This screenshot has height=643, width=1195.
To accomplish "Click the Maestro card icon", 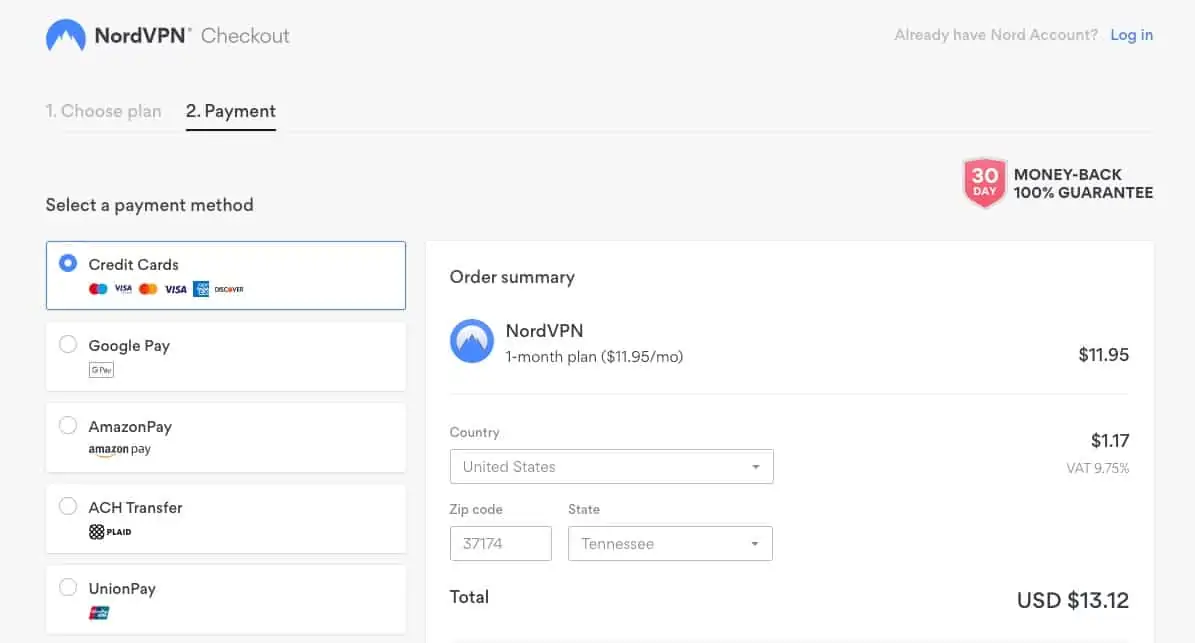I will coord(98,289).
